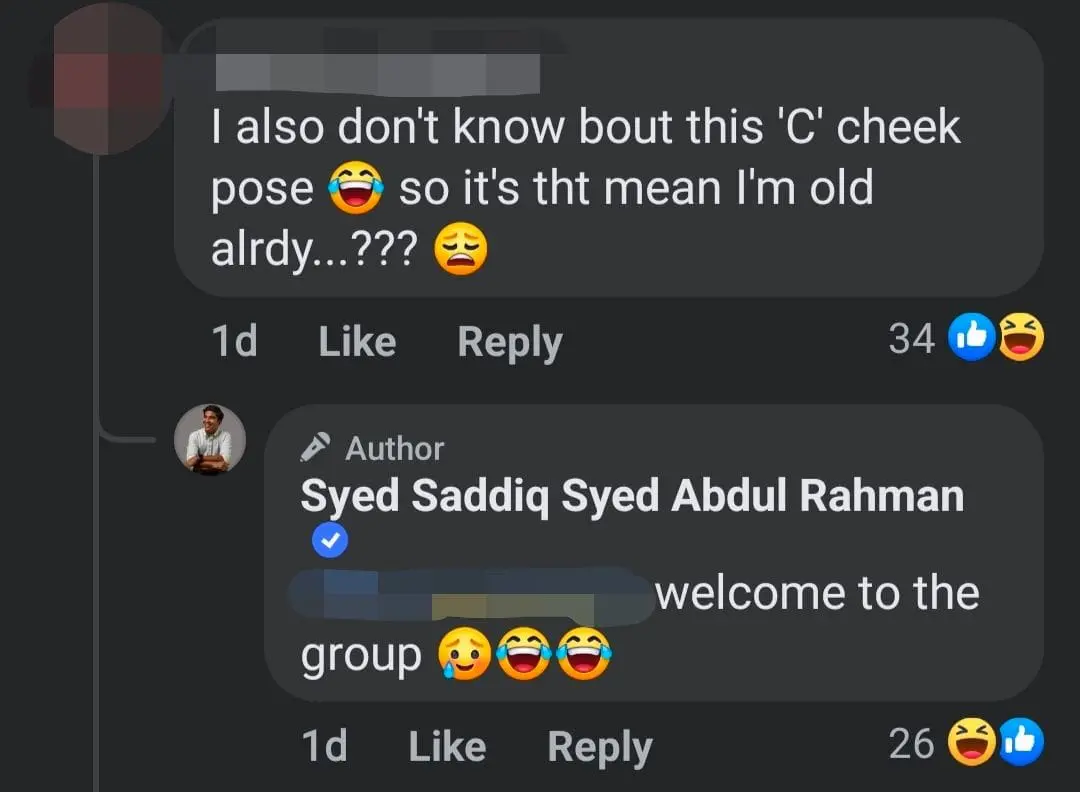Viewport: 1080px width, 792px height.
Task: Open Syed Saddiq Syed Abdul Rahman's profile name
Action: pos(629,495)
